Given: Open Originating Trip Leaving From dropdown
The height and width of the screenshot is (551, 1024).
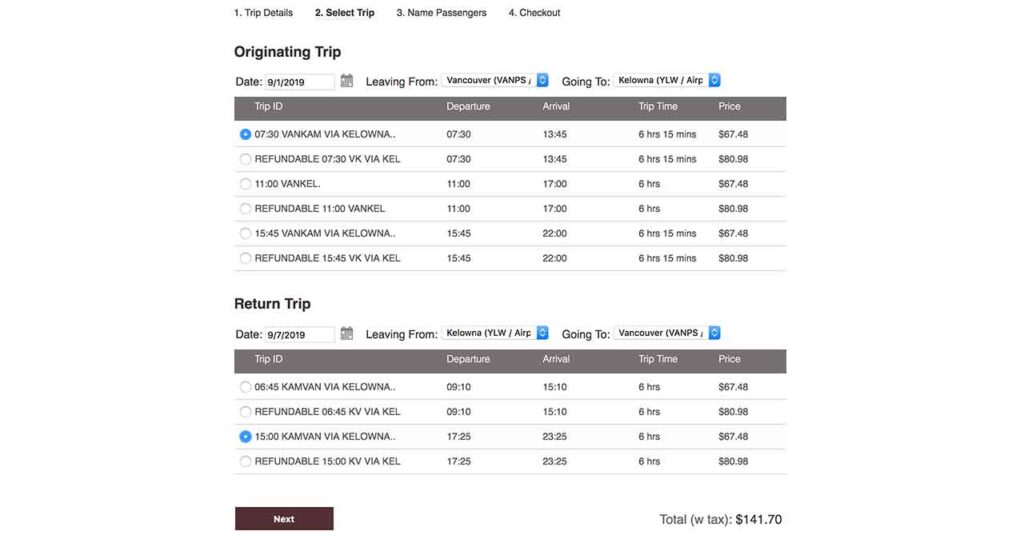Looking at the screenshot, I should point(496,80).
